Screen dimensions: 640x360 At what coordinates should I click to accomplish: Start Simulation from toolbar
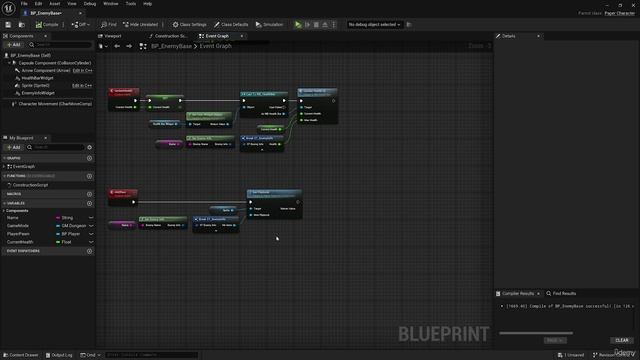coord(269,25)
